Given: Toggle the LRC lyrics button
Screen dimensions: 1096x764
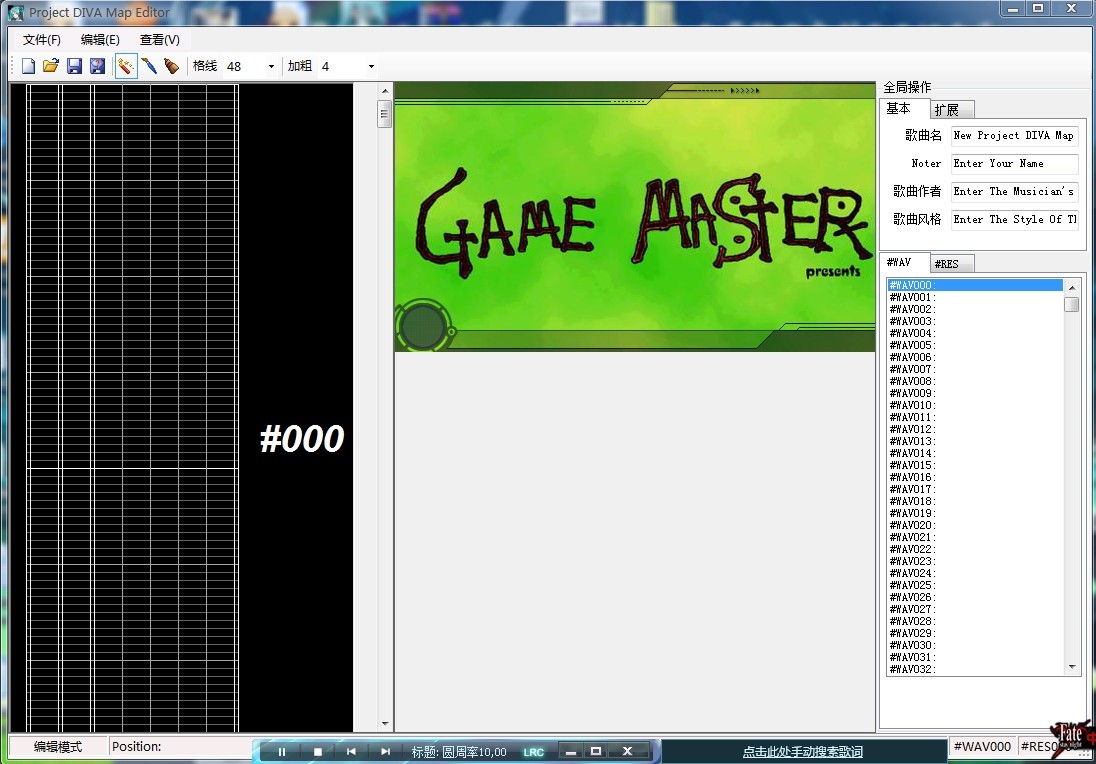Looking at the screenshot, I should 533,752.
